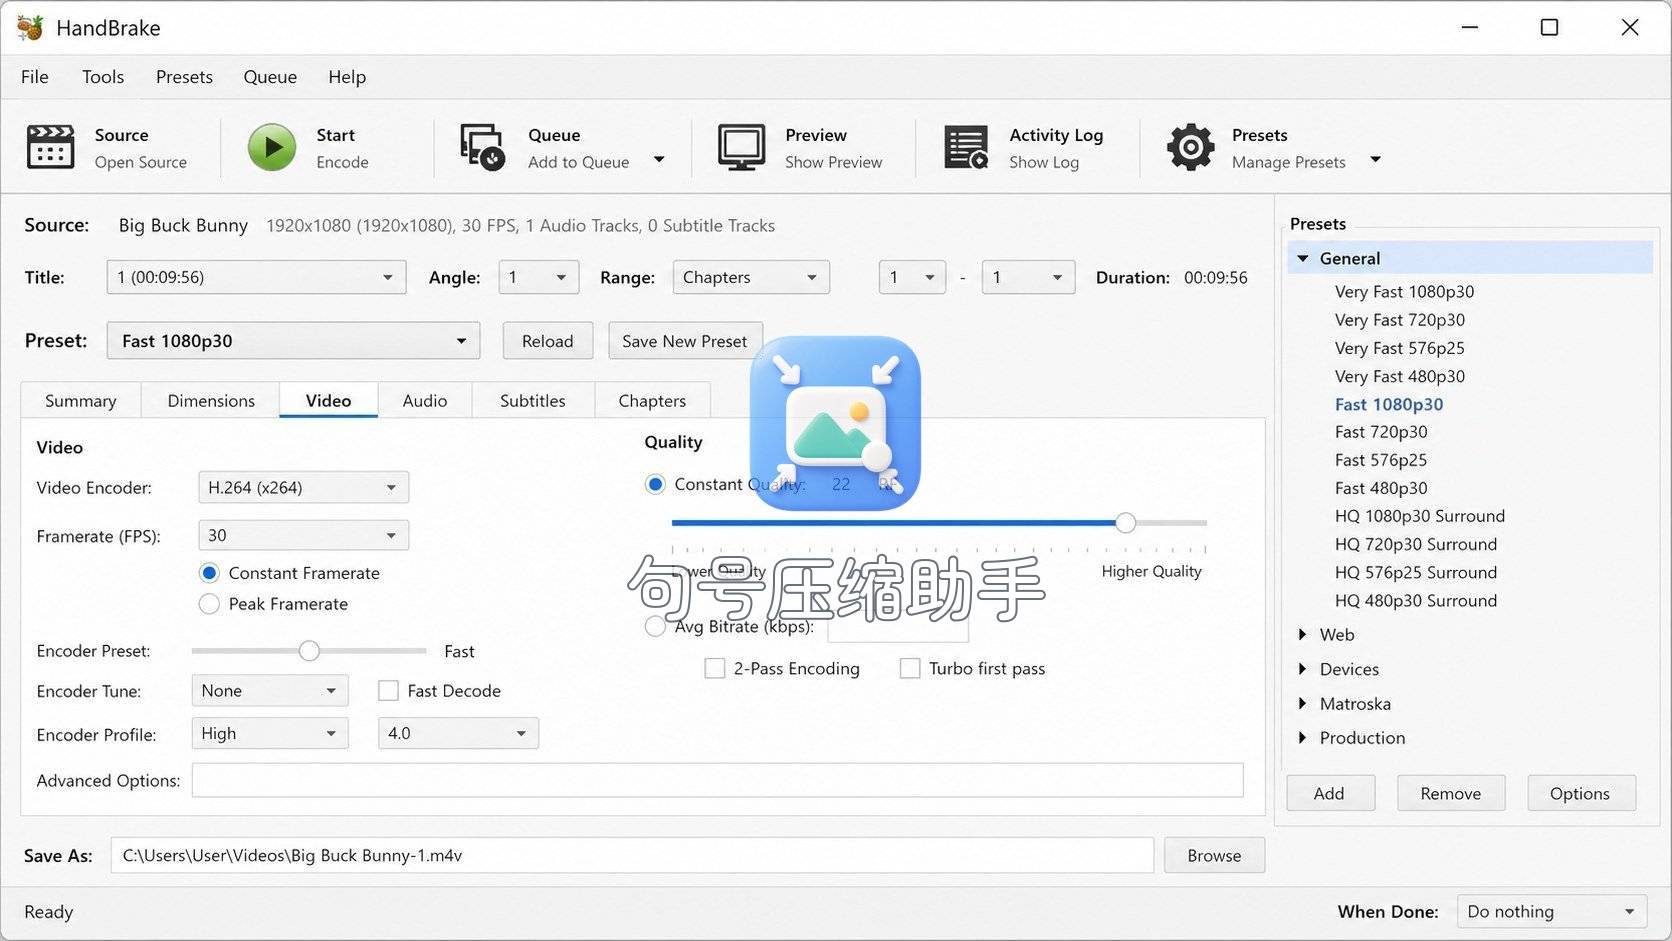
Task: Enable the Turbo first pass checkbox
Action: [x=910, y=668]
